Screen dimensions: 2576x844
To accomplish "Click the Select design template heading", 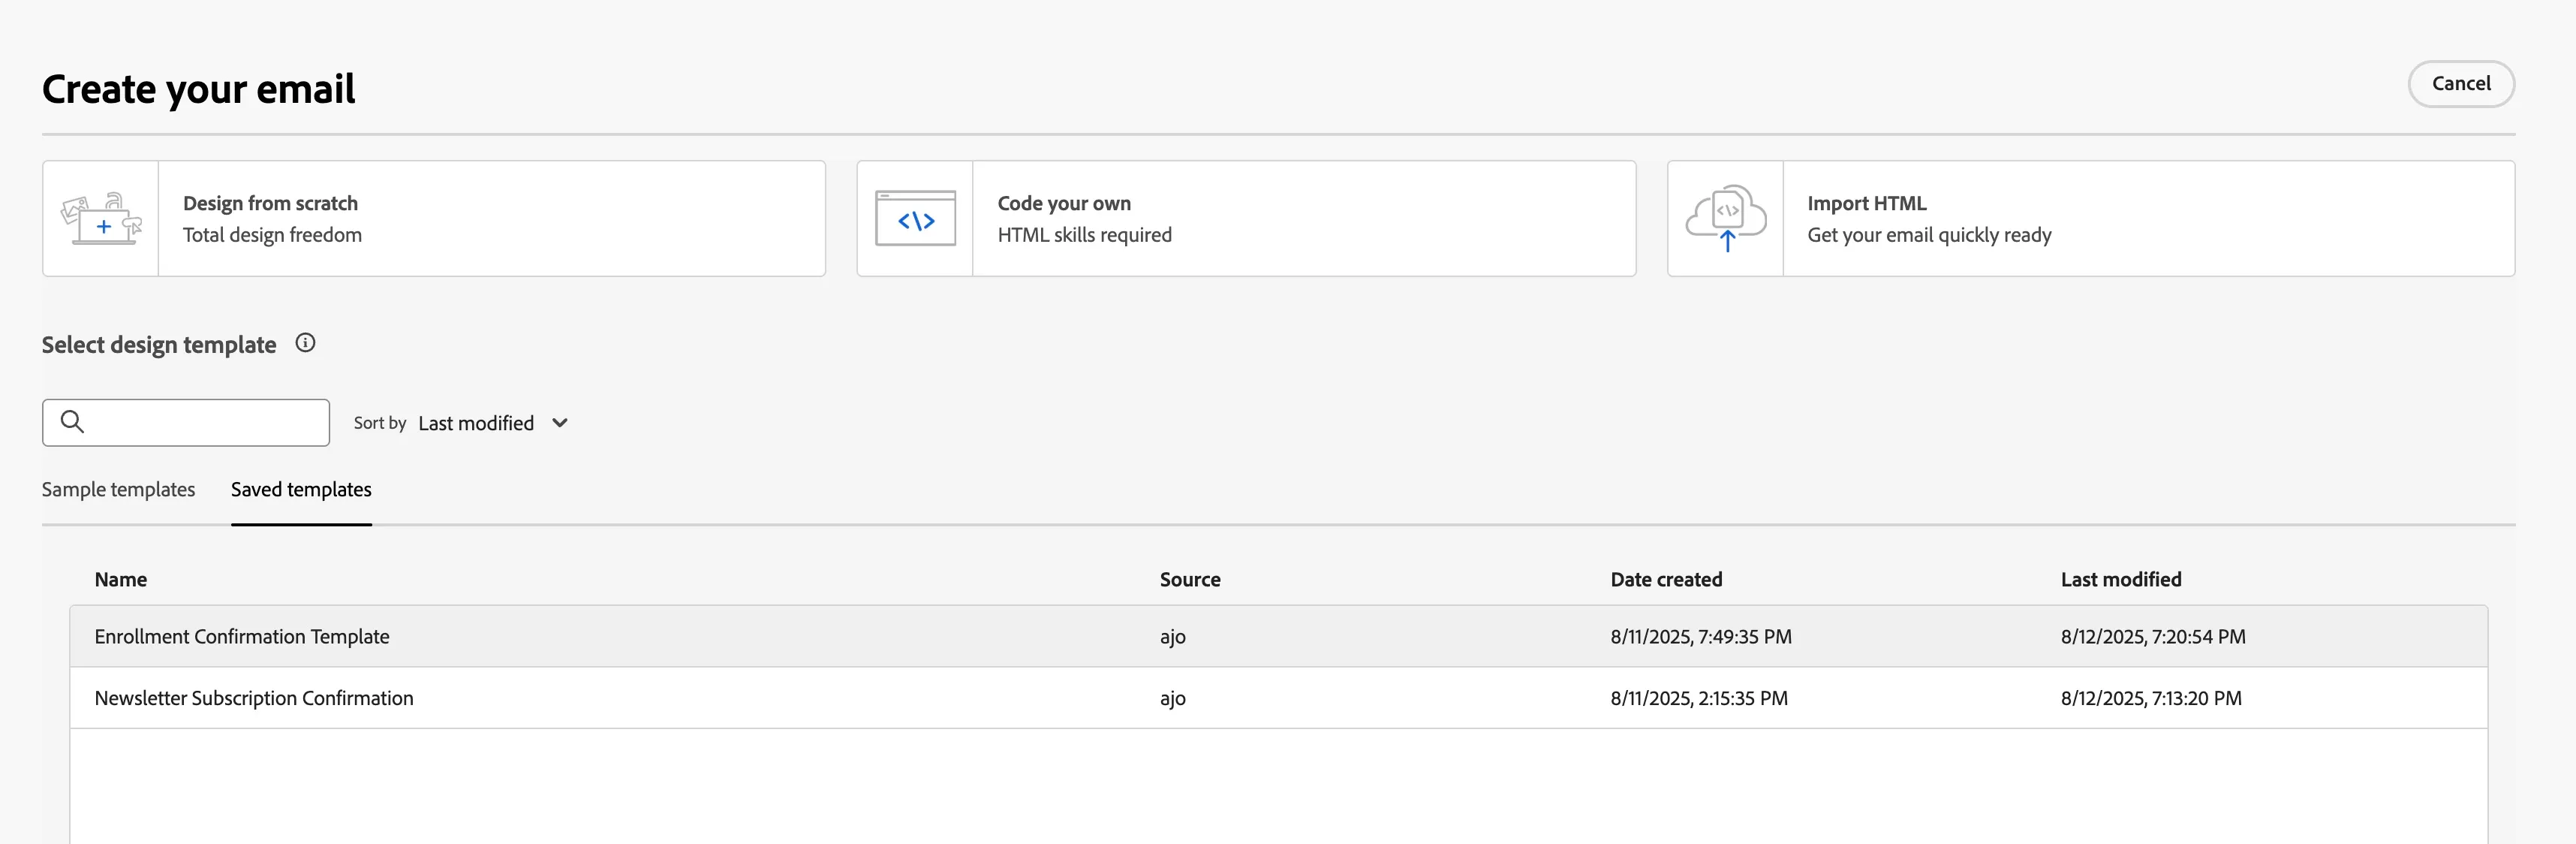I will coord(159,345).
